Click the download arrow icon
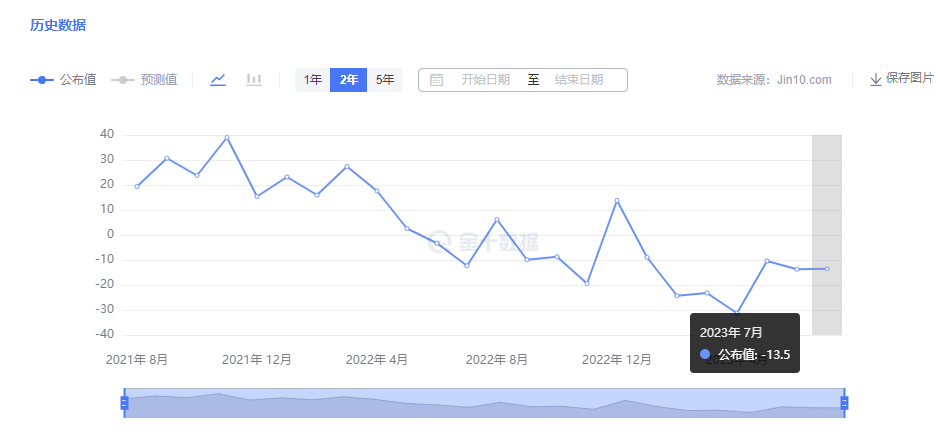 tap(875, 79)
